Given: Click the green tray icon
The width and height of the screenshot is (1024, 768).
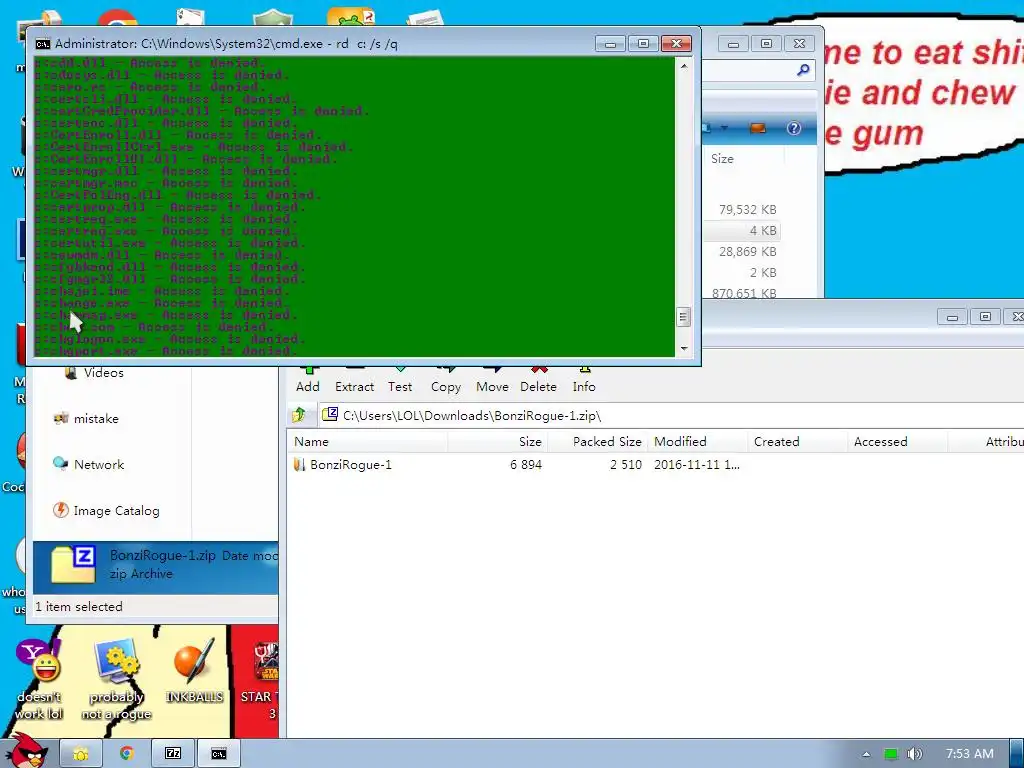Looking at the screenshot, I should [x=890, y=754].
